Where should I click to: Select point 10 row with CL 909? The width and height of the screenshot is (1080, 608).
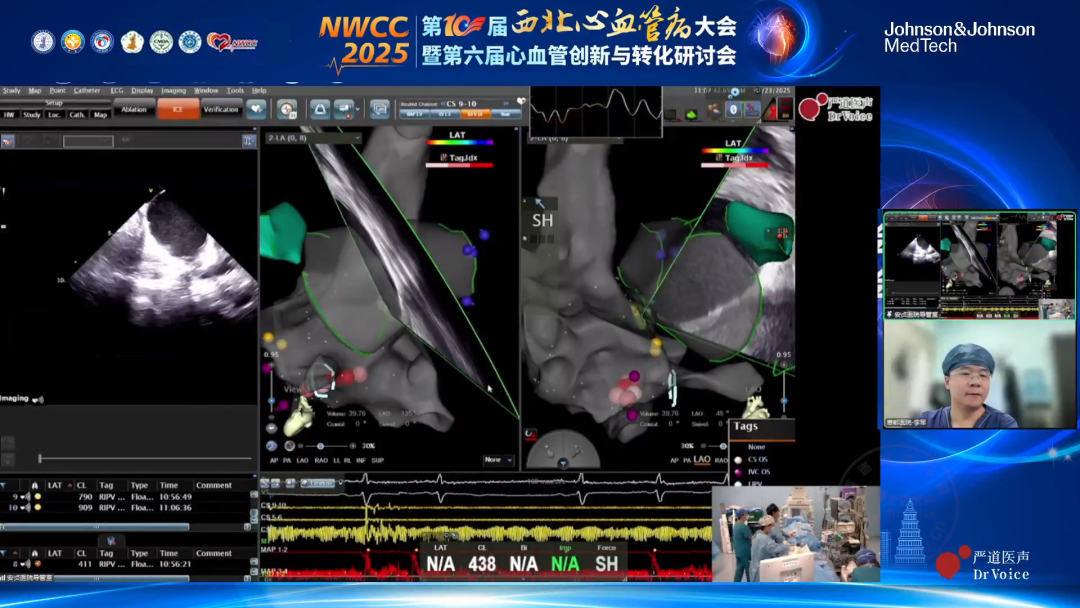[127, 507]
